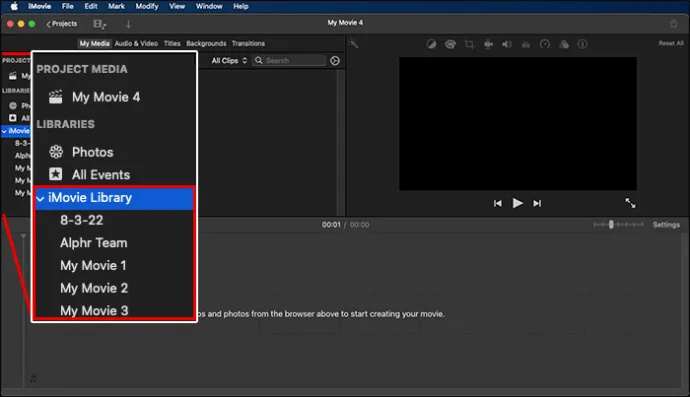
Task: Switch to the Backgrounds tab
Action: coord(206,43)
